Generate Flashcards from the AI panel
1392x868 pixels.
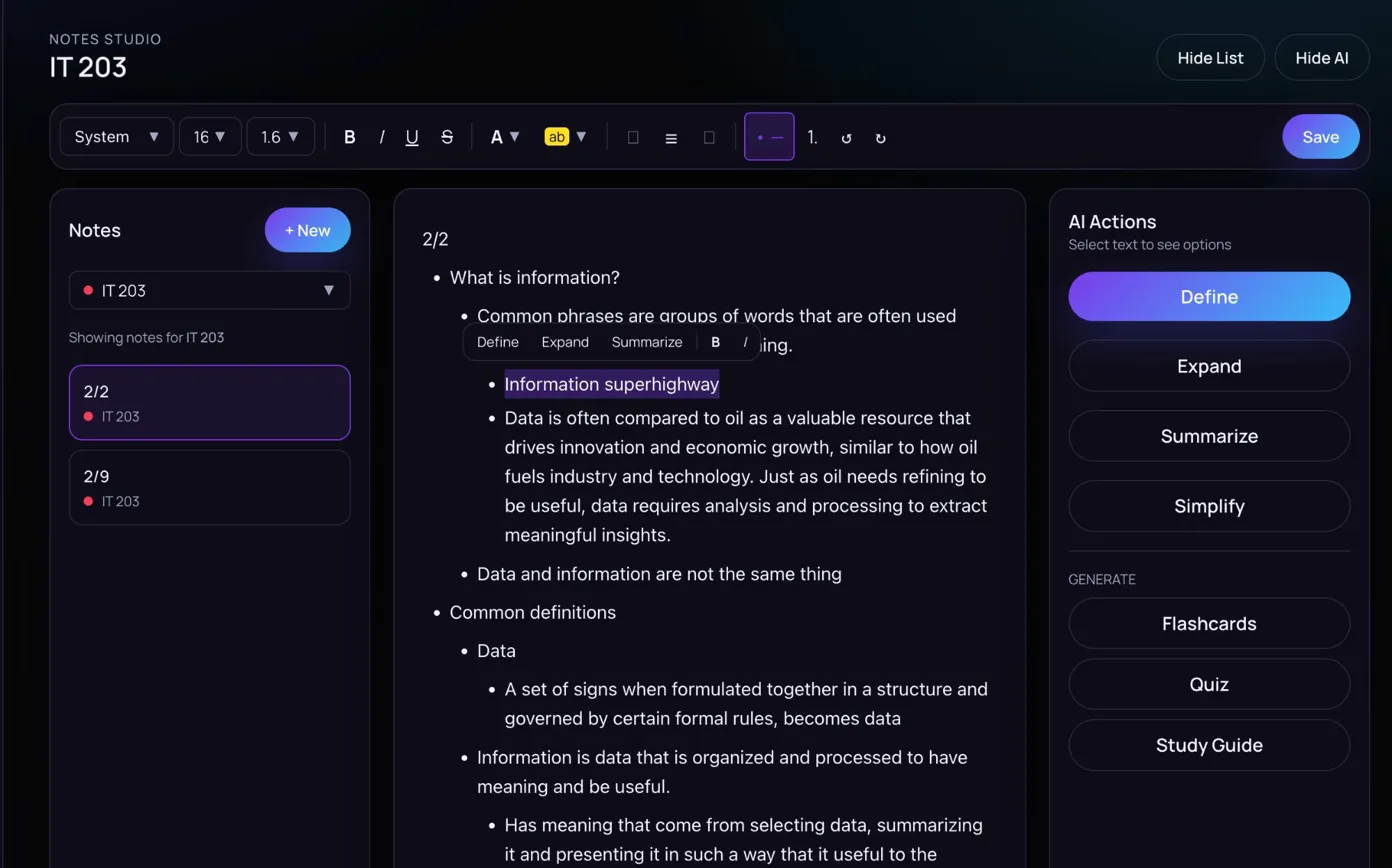tap(1208, 624)
